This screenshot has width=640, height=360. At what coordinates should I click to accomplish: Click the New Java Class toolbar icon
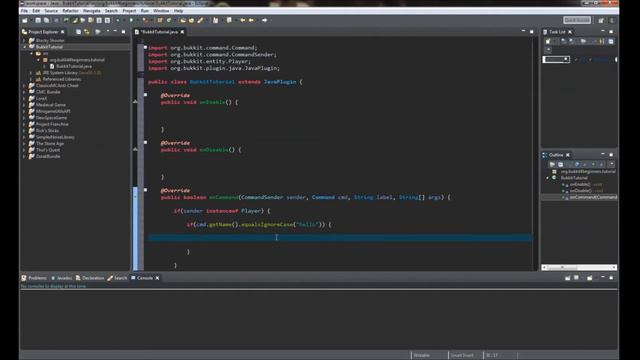(169, 20)
